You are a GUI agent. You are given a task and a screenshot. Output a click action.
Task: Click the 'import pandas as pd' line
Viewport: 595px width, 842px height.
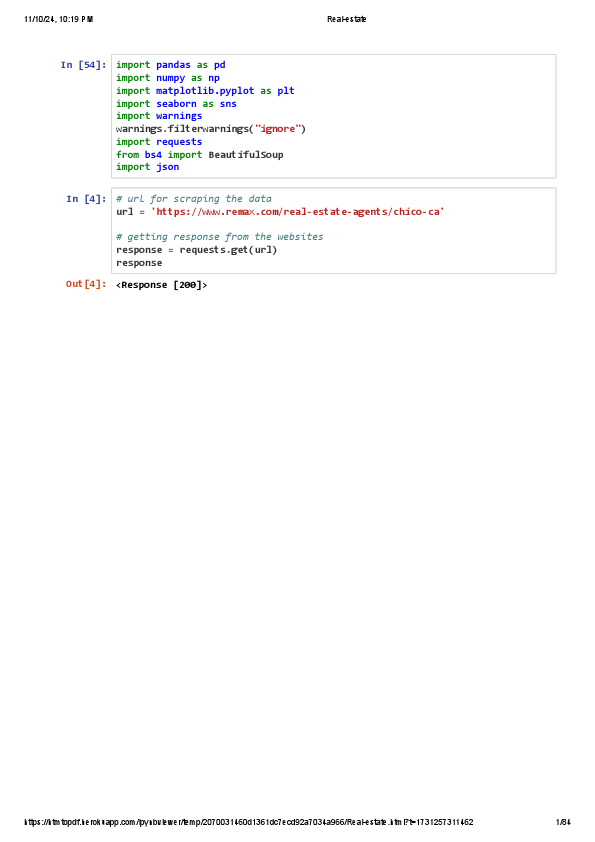171,65
